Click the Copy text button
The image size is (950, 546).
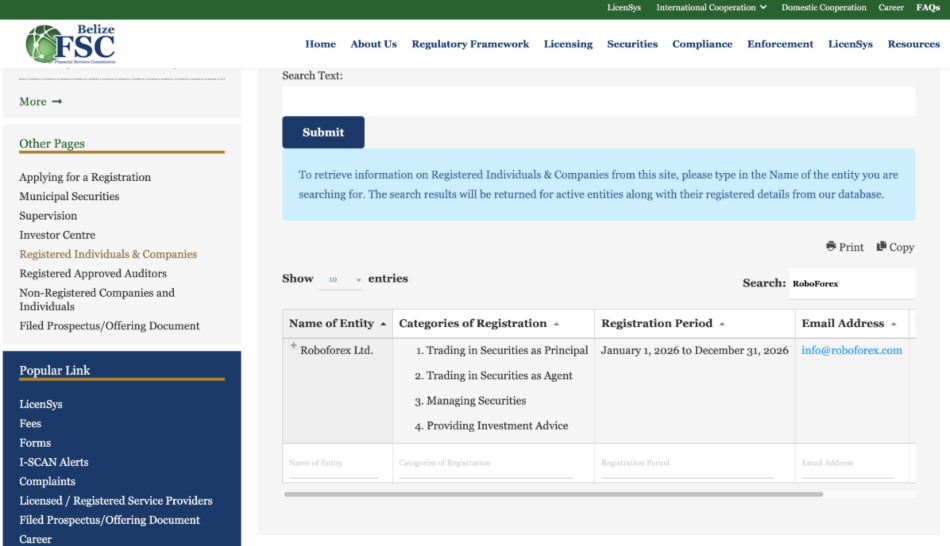click(x=902, y=247)
